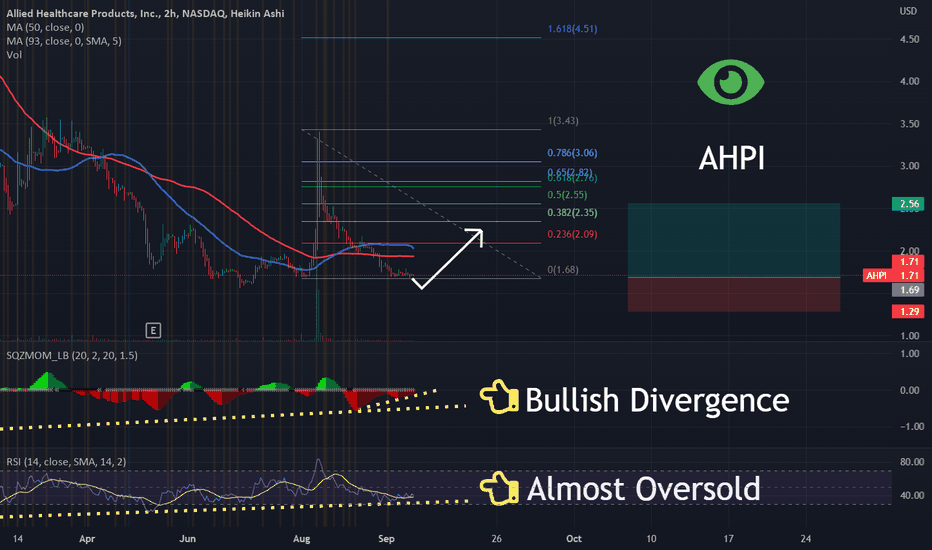The height and width of the screenshot is (550, 932).
Task: Click the Fibonacci label '0.786(3.06)'
Action: pyautogui.click(x=572, y=153)
